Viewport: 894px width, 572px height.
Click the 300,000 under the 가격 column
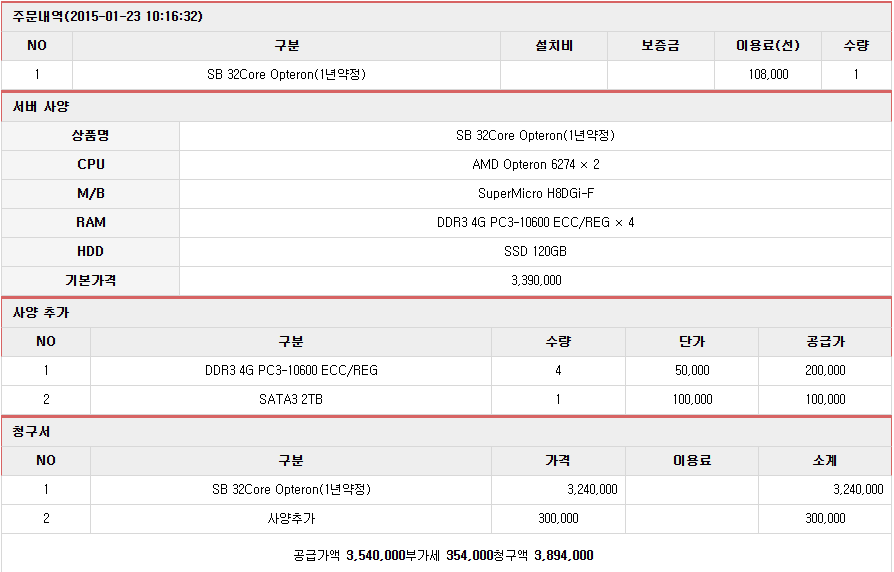[558, 518]
